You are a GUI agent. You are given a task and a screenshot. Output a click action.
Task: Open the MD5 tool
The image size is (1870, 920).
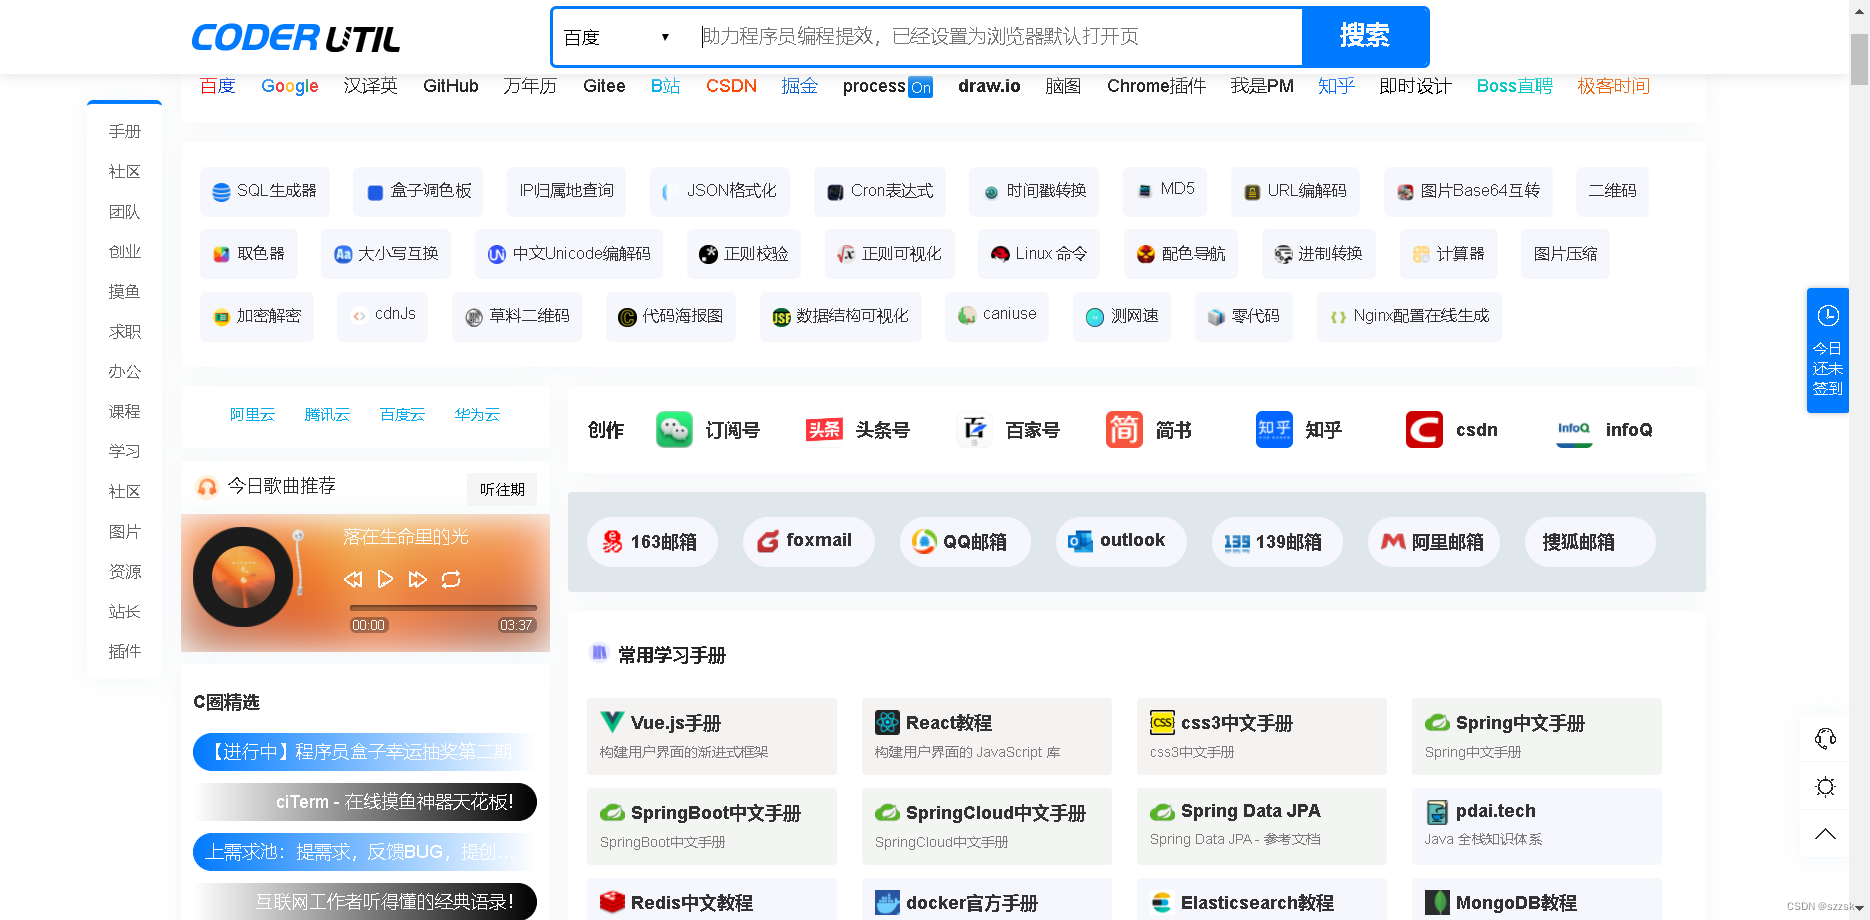(1165, 192)
